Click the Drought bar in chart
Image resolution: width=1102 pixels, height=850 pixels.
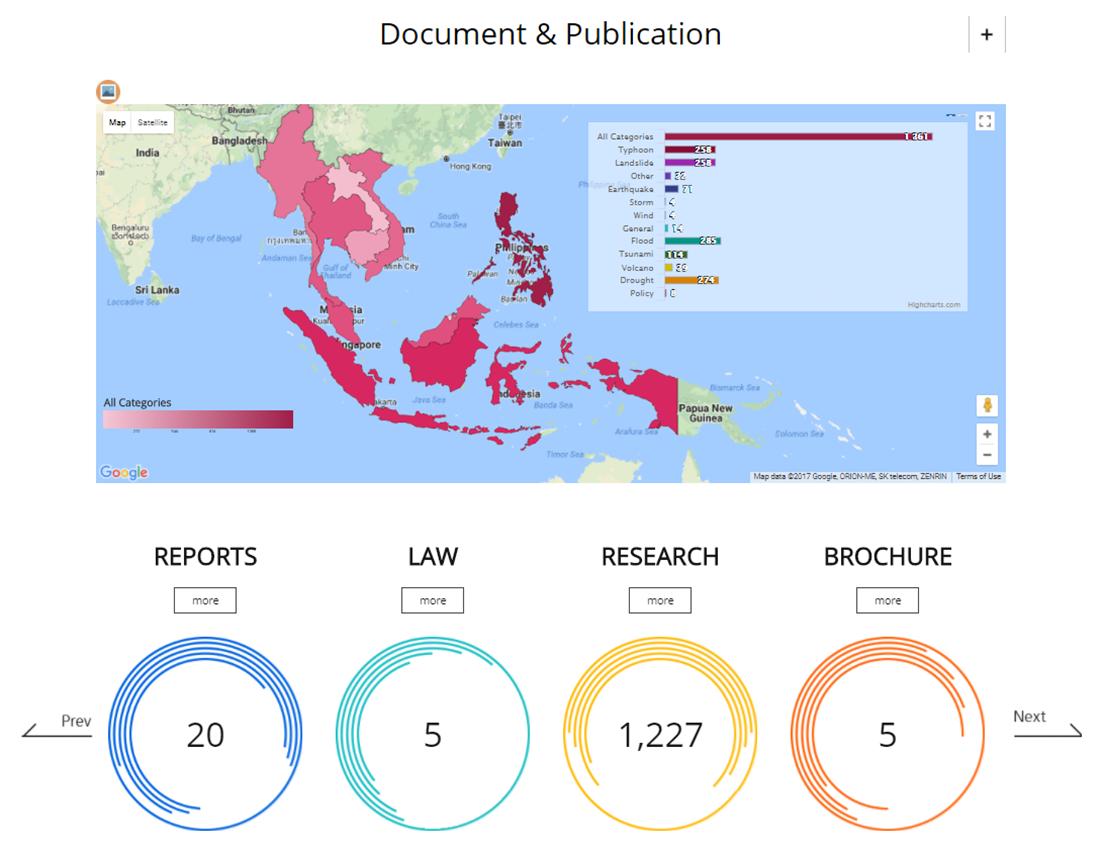pyautogui.click(x=692, y=280)
